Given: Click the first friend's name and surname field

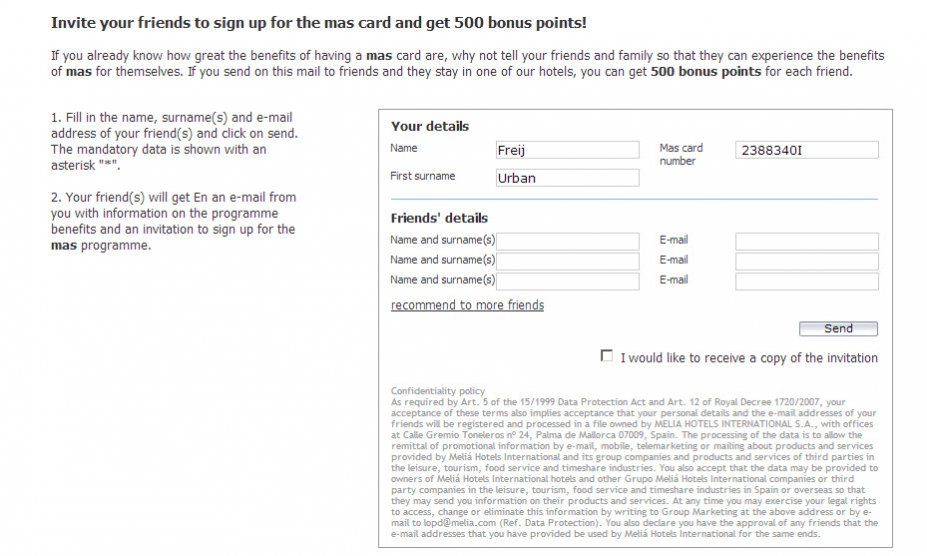Looking at the screenshot, I should click(x=568, y=241).
